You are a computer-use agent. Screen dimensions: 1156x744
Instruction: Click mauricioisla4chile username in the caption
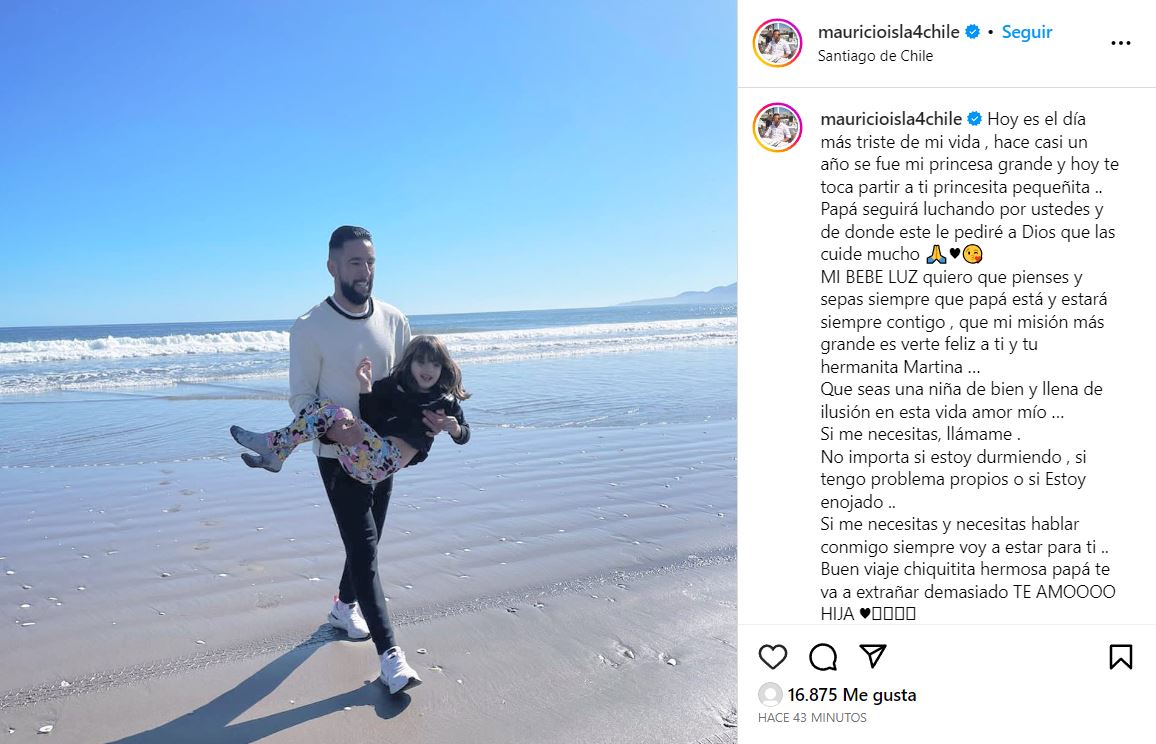891,119
